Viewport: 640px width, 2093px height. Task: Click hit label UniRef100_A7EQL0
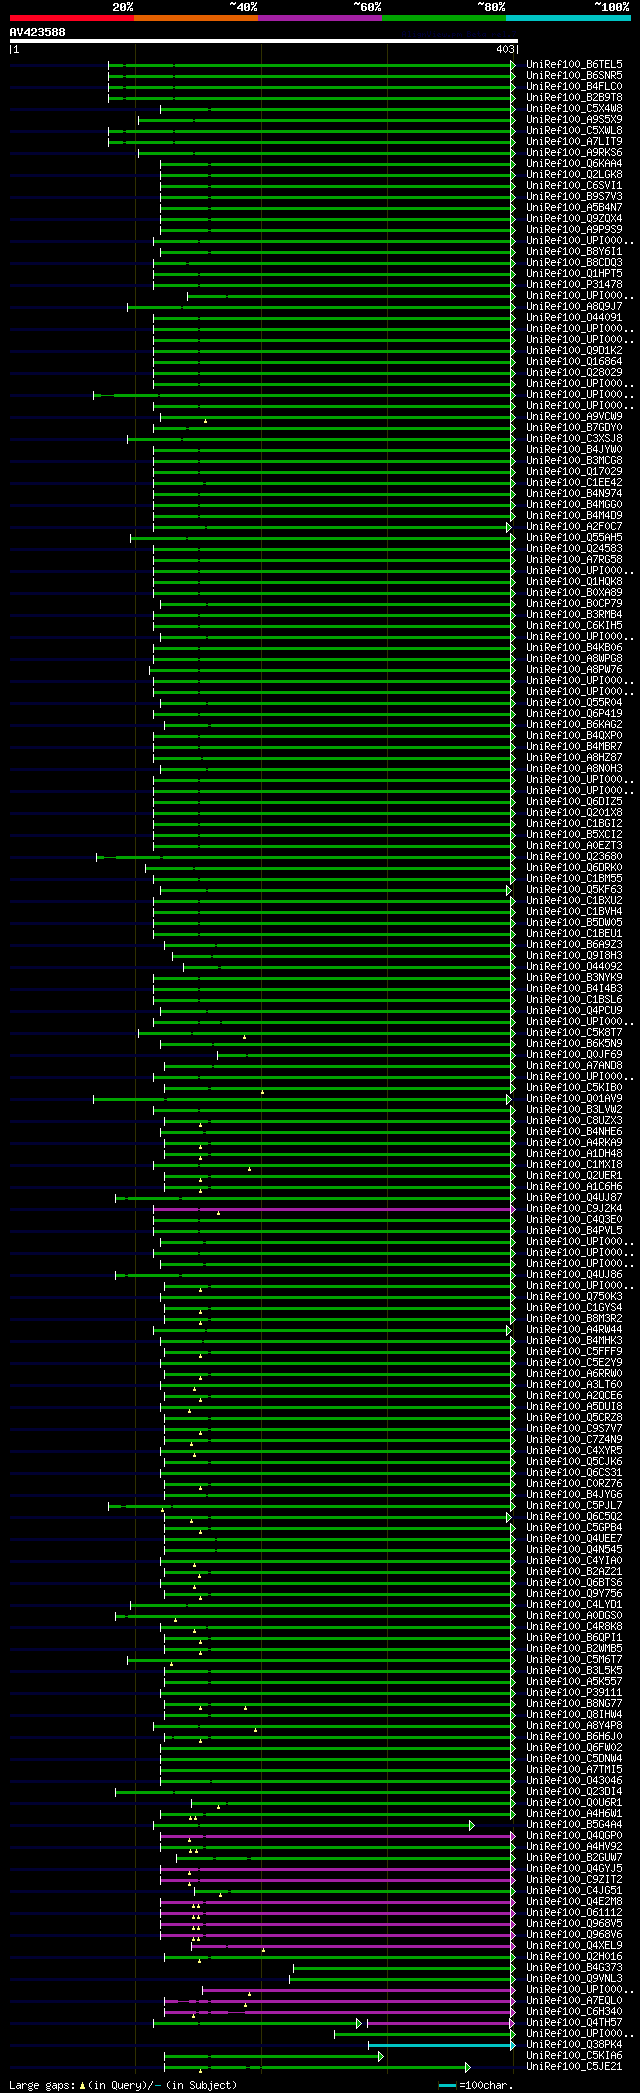[x=574, y=2000]
